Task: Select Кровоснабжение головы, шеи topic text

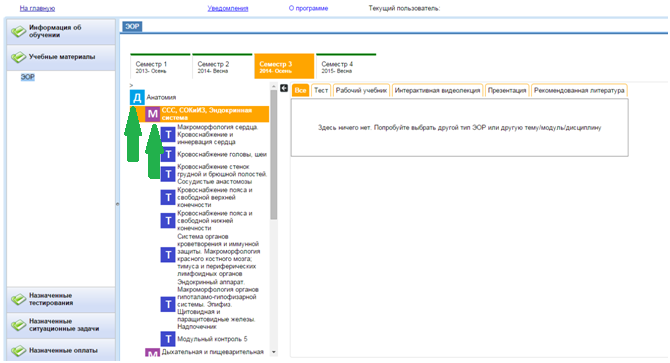Action: point(222,154)
